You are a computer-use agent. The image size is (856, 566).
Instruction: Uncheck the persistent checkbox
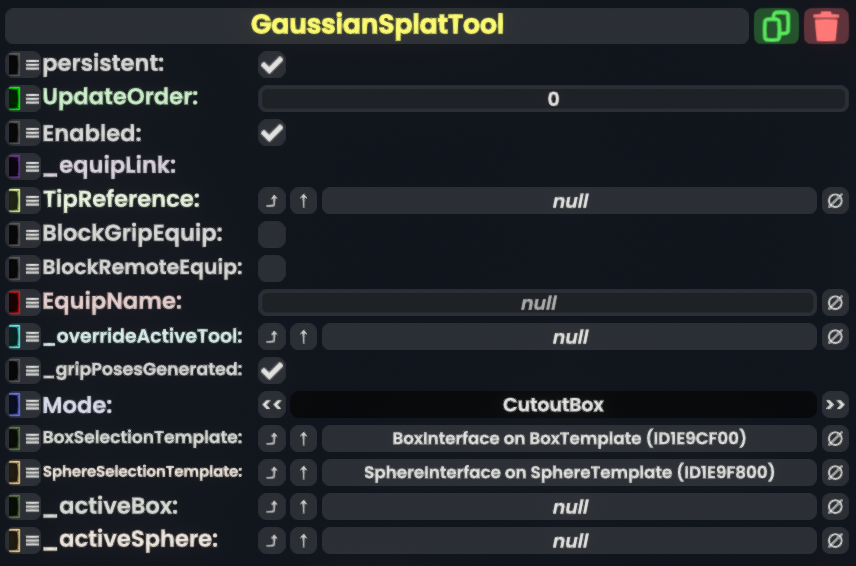pyautogui.click(x=271, y=65)
